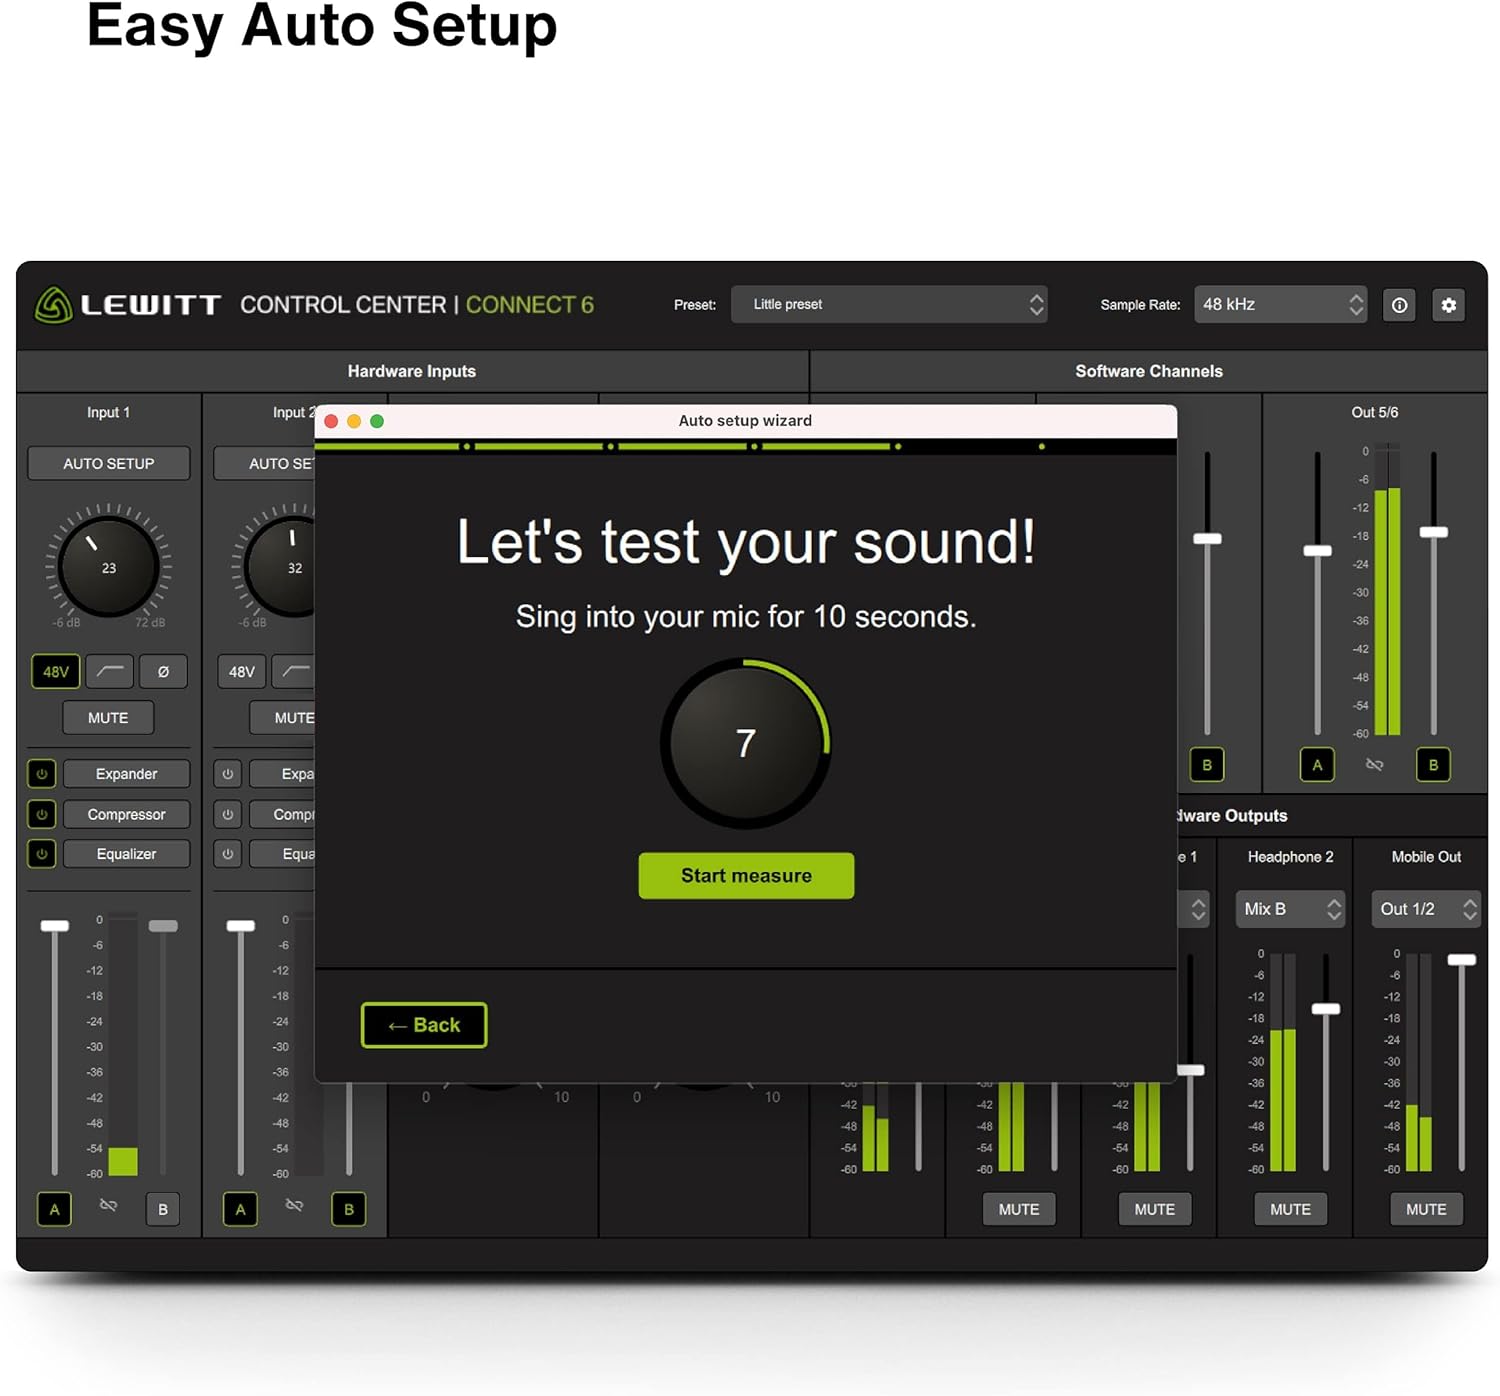Toggle Input 2's Compressor power icon
1500x1396 pixels.
[x=228, y=814]
